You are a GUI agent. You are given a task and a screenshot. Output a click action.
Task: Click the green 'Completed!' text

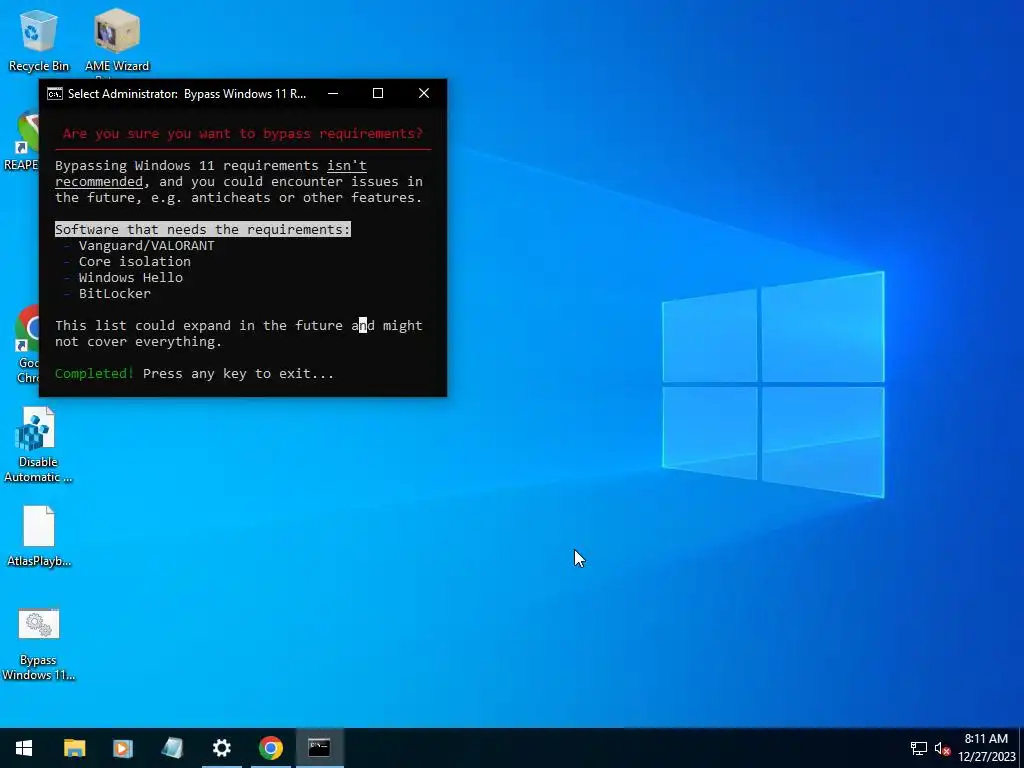(x=94, y=374)
